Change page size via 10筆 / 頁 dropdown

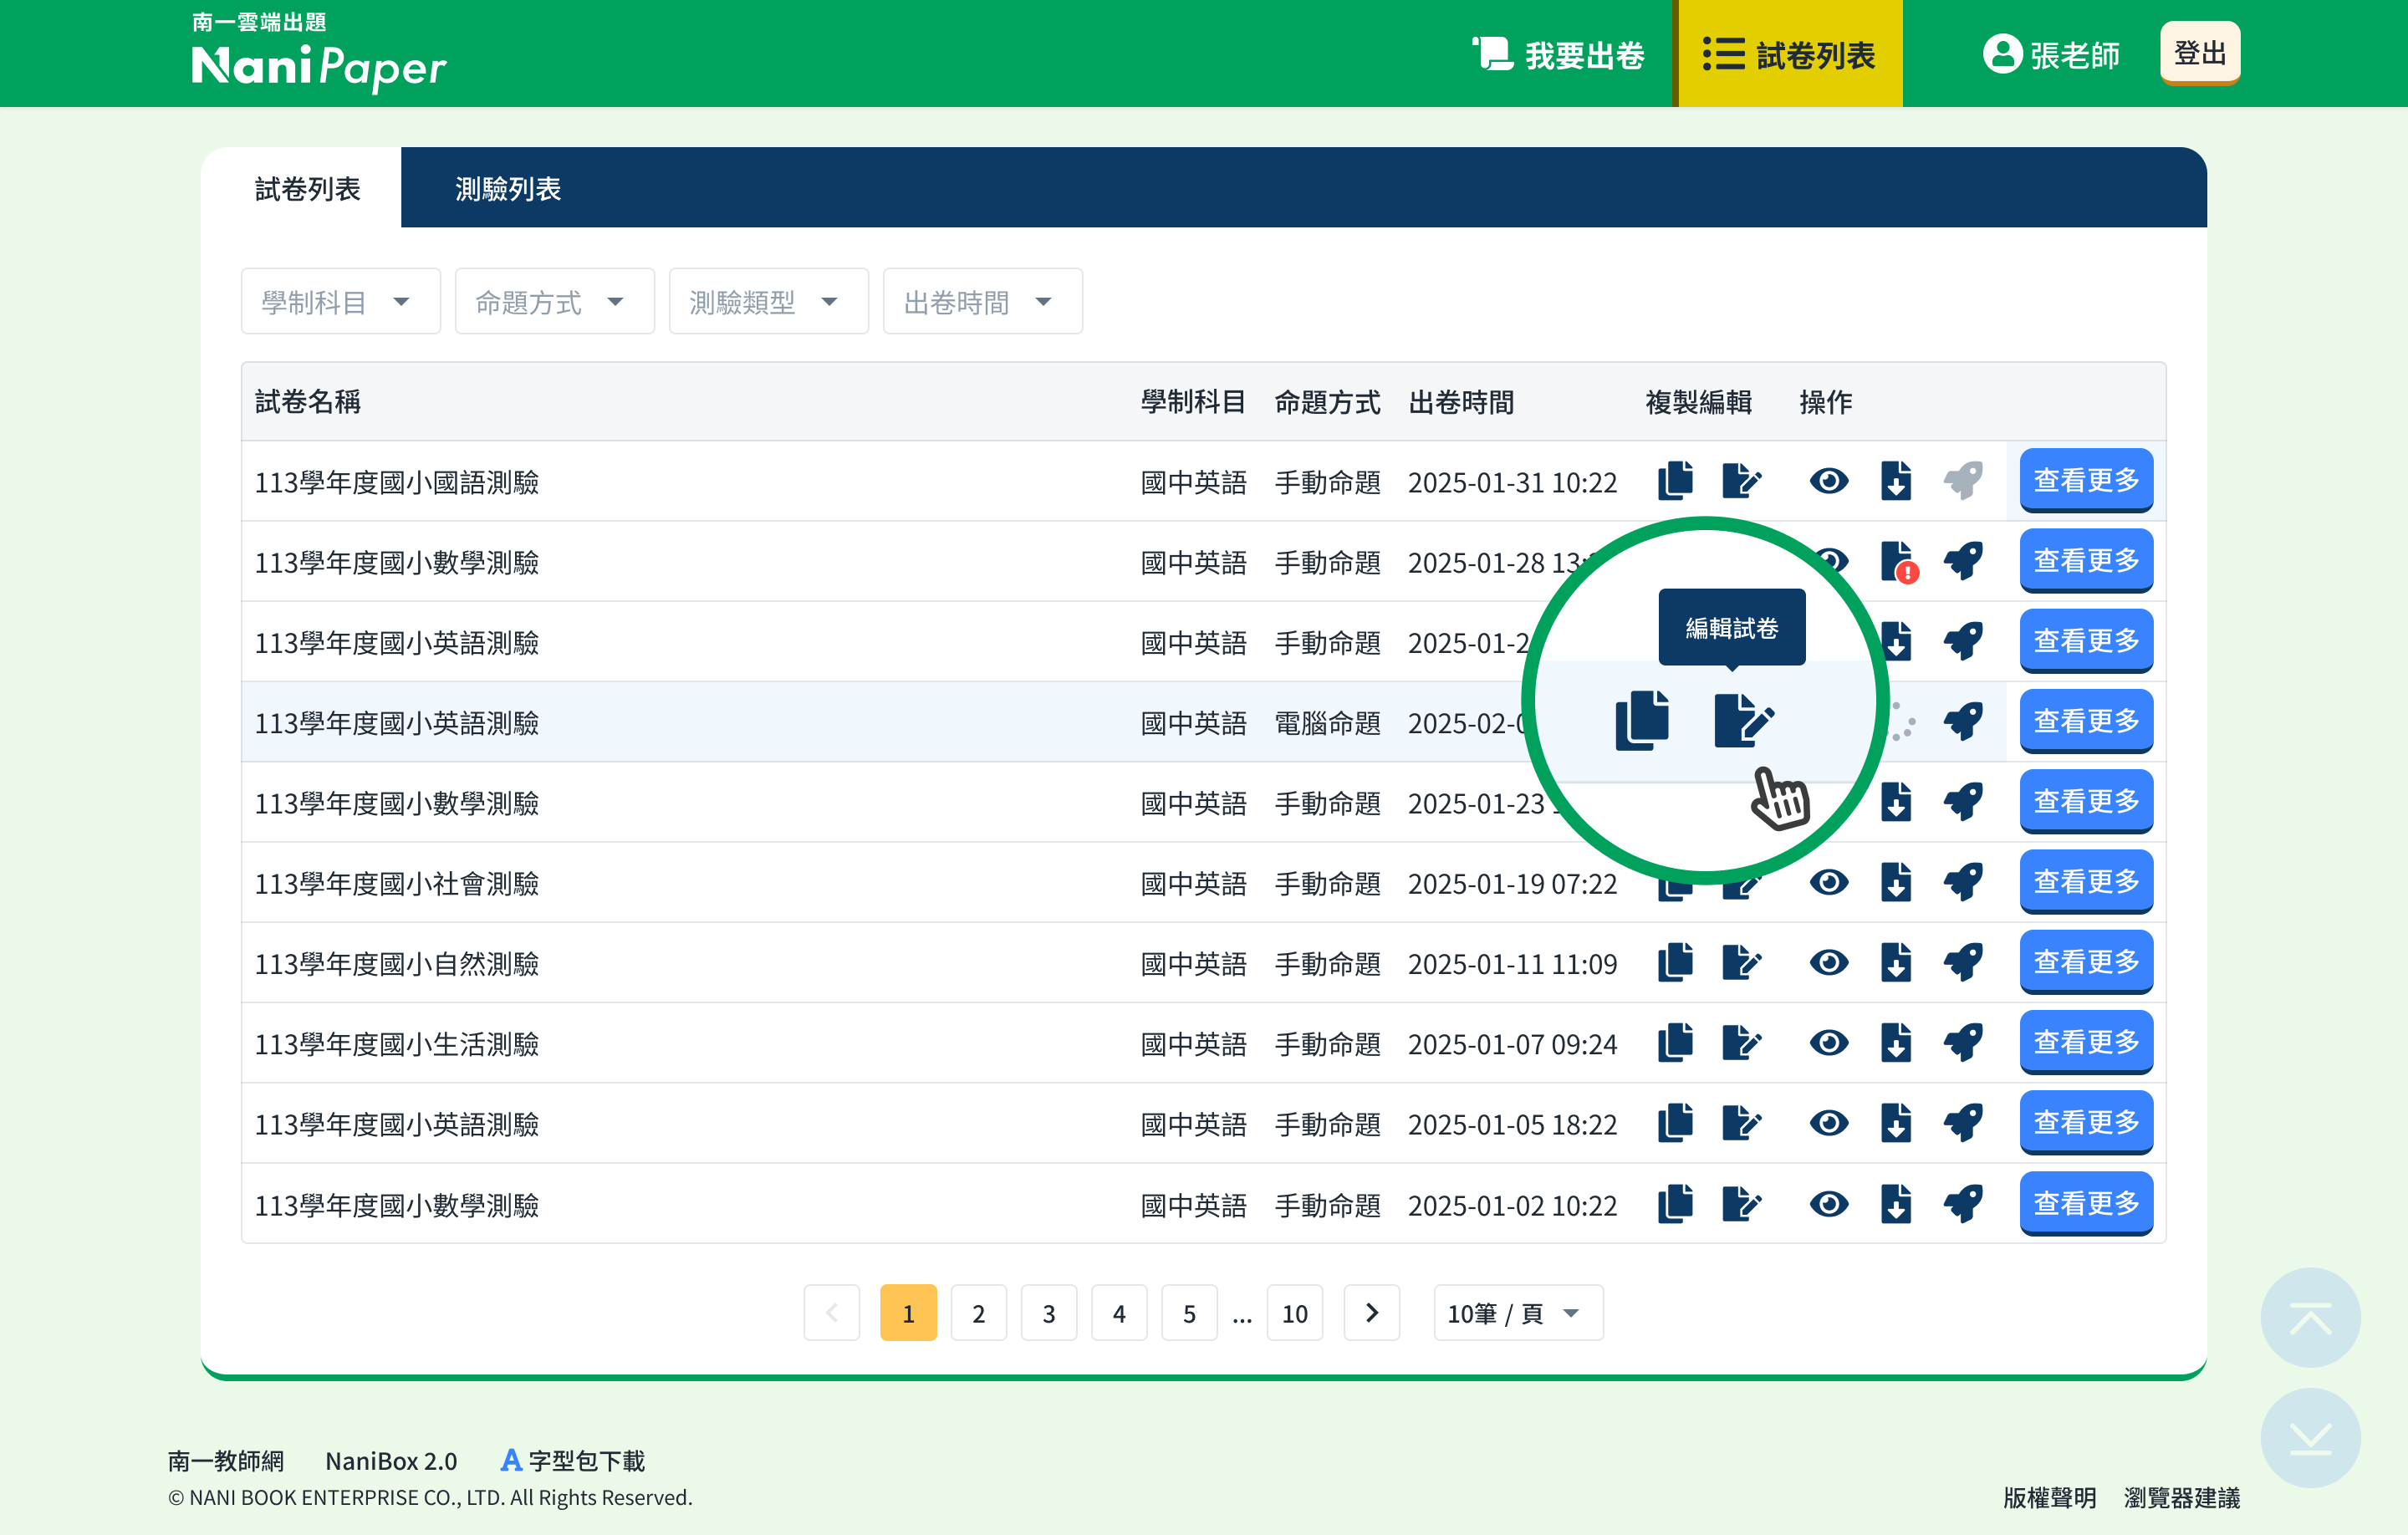pyautogui.click(x=1518, y=1313)
